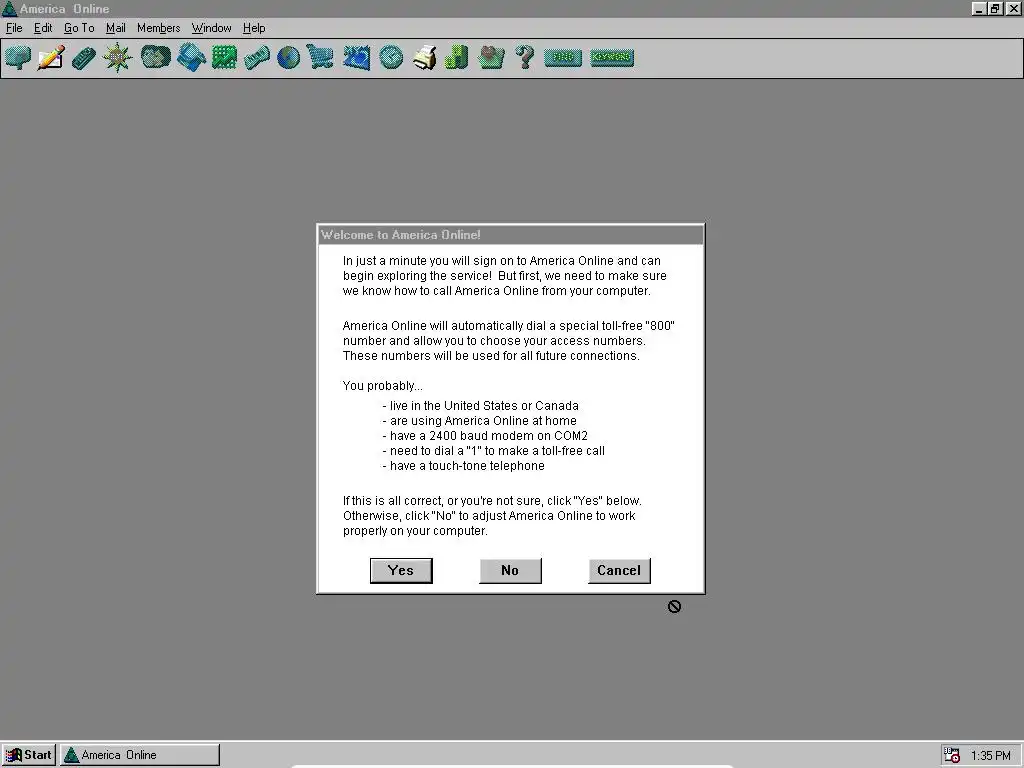The image size is (1024, 768).
Task: Click the text 'are using America Online at home'
Action: (483, 421)
